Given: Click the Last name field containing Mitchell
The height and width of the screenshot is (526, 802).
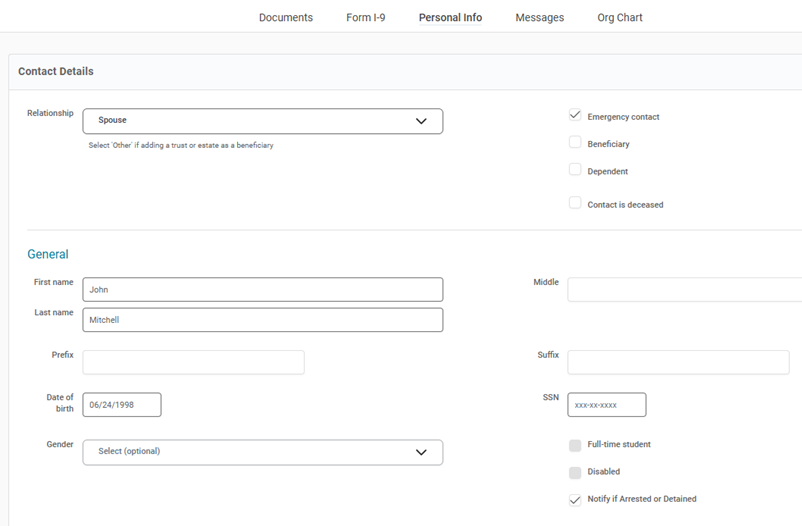Looking at the screenshot, I should [x=262, y=320].
